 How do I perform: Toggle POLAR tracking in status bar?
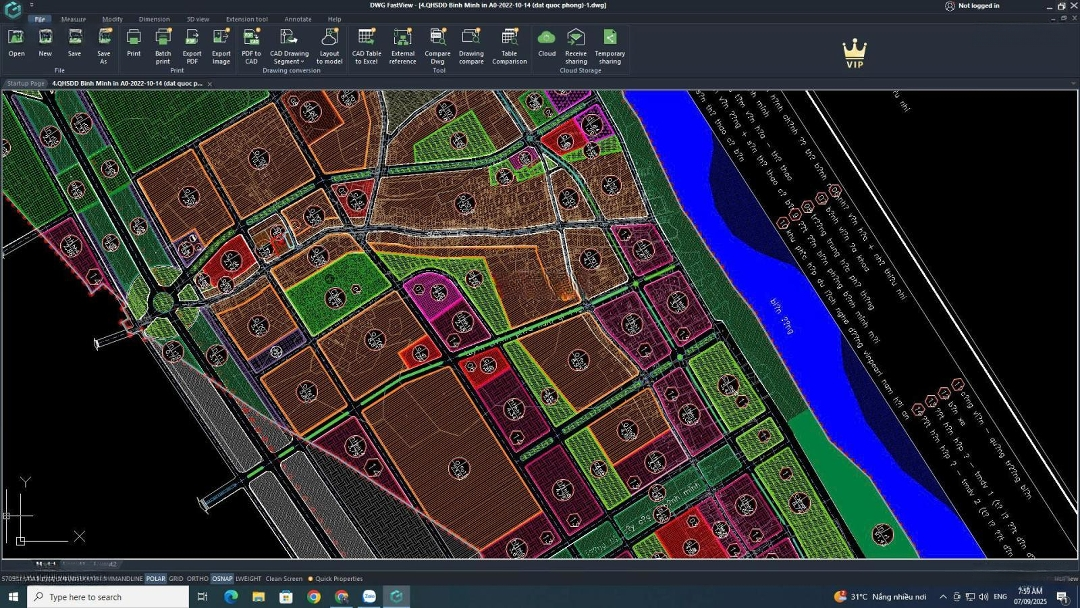point(156,579)
